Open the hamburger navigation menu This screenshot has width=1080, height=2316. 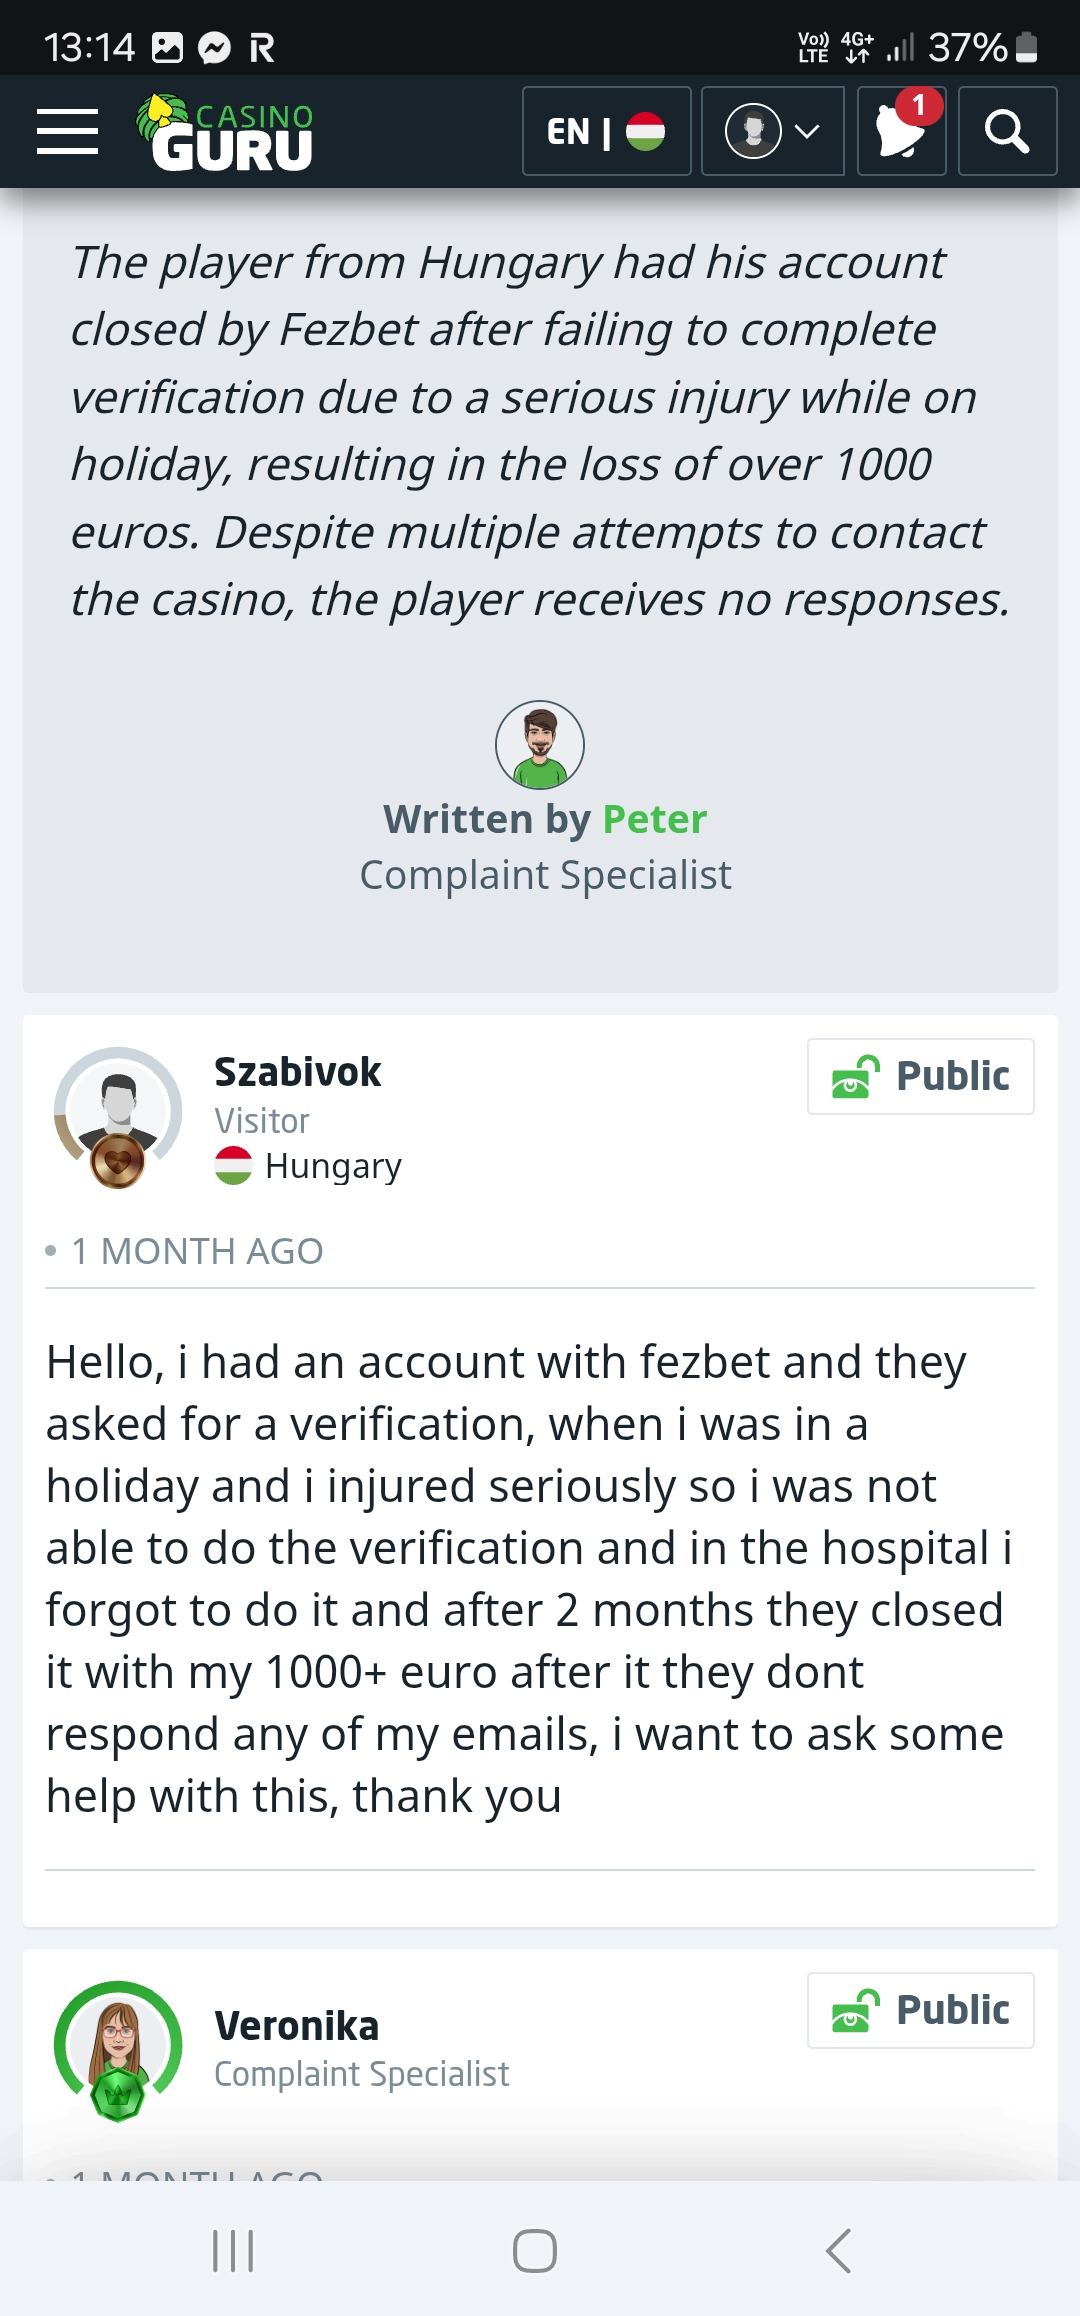tap(67, 131)
